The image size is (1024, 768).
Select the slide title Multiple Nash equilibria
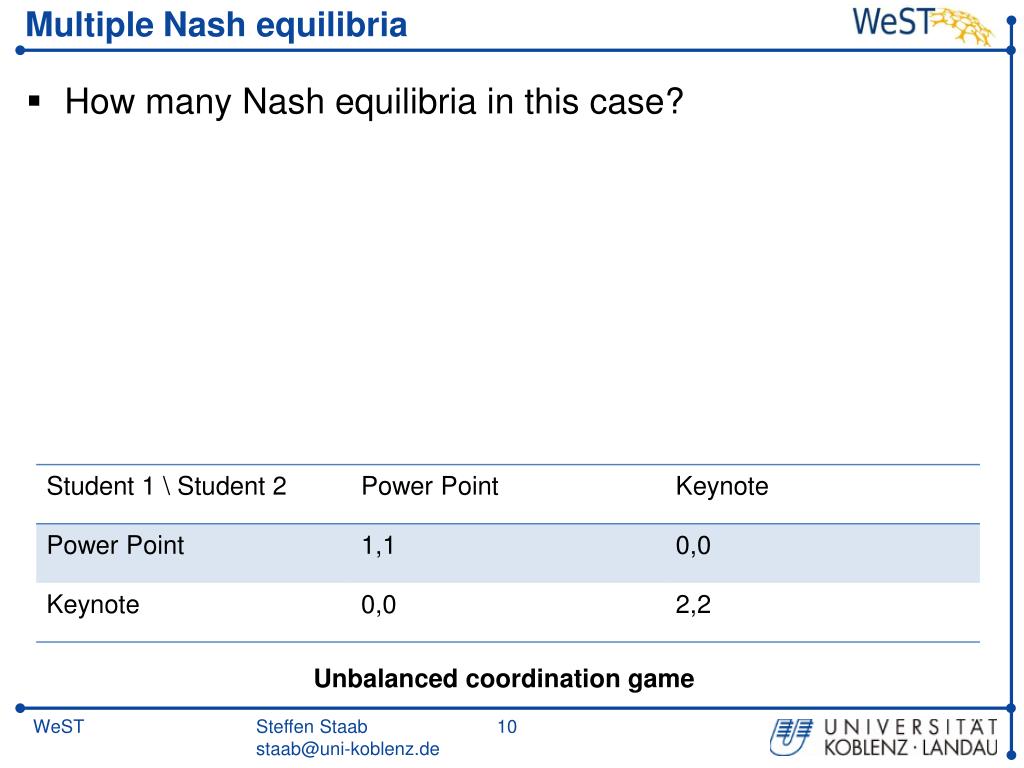pyautogui.click(x=216, y=25)
